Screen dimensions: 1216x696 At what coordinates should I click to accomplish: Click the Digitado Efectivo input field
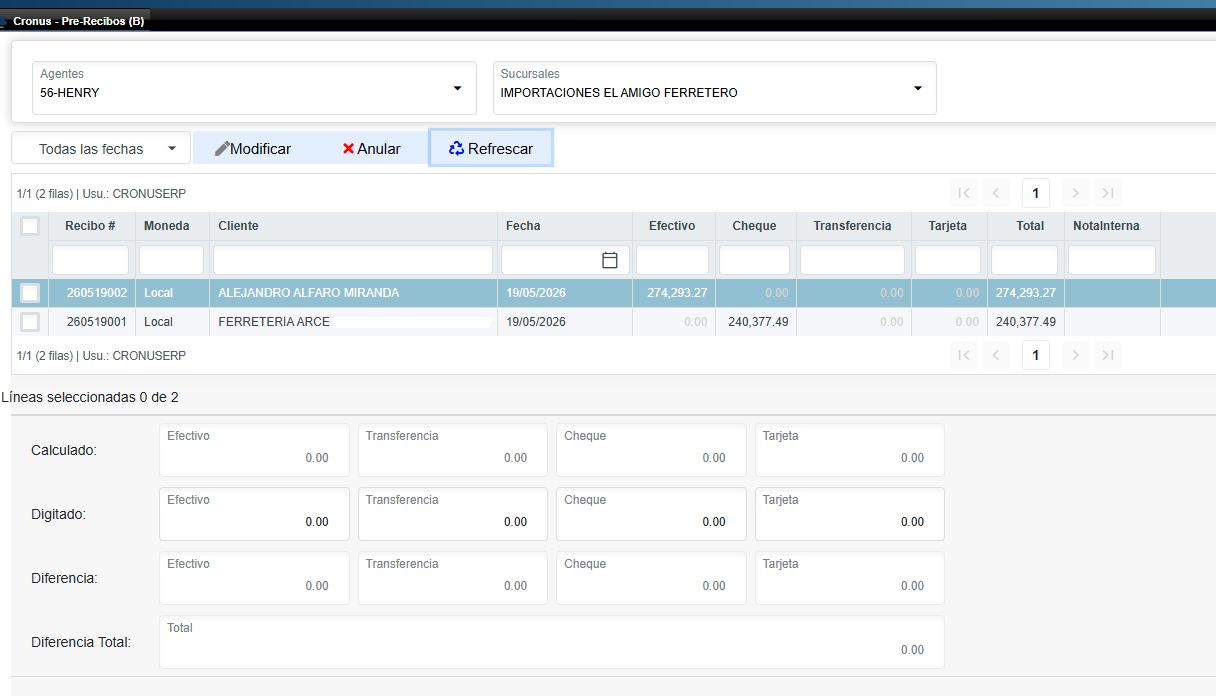point(254,514)
